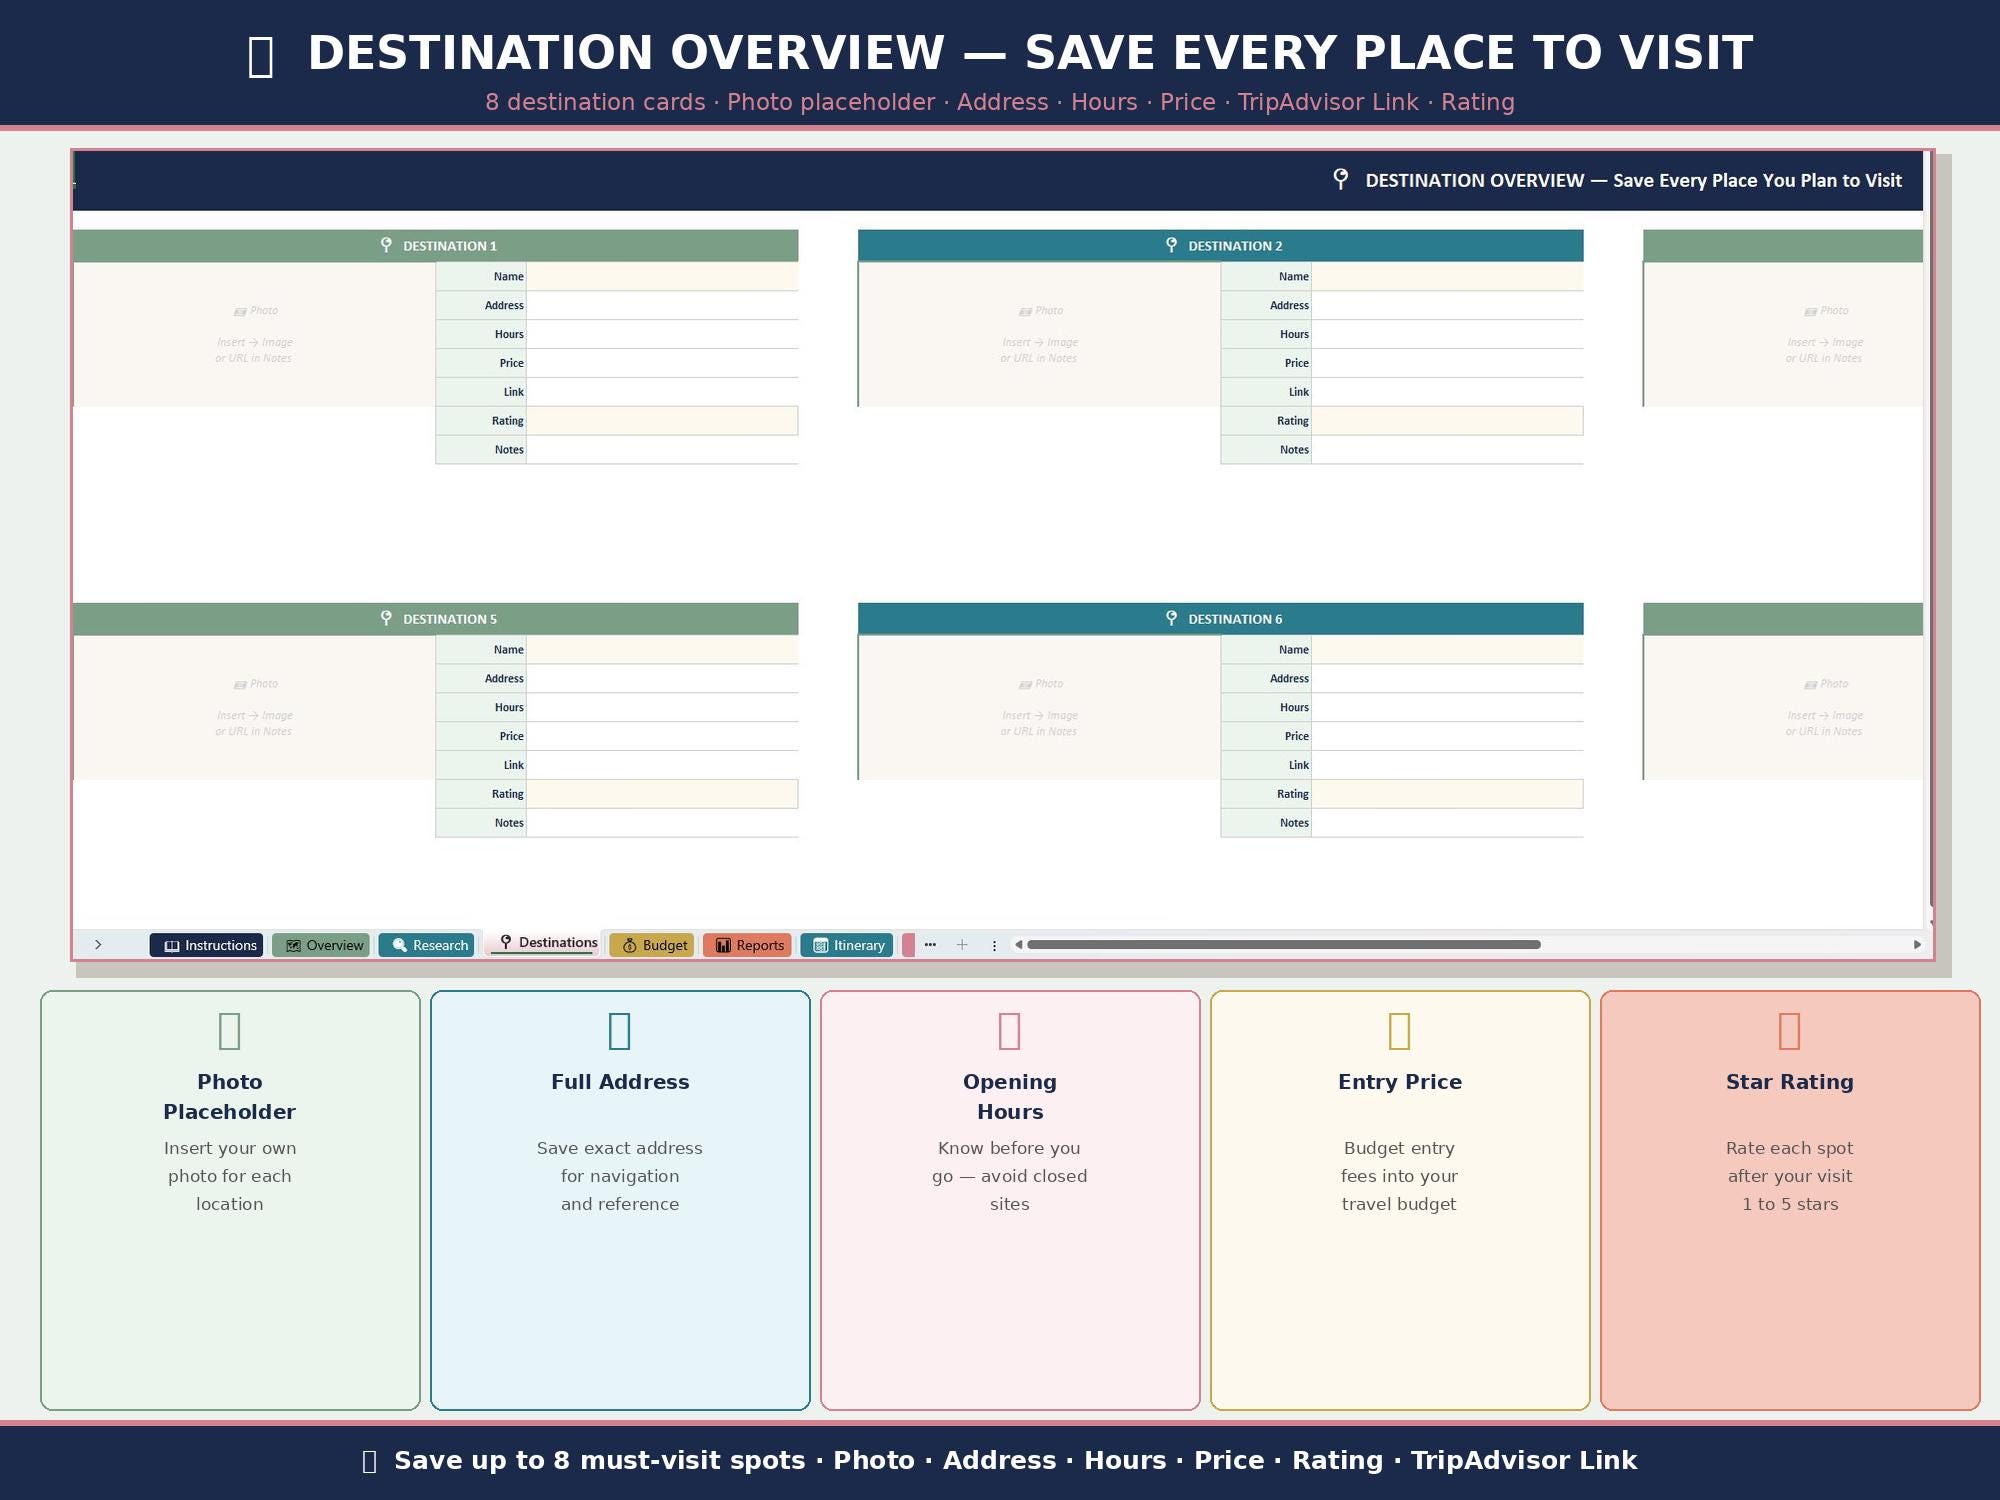Add a new sheet with plus icon

click(x=962, y=944)
